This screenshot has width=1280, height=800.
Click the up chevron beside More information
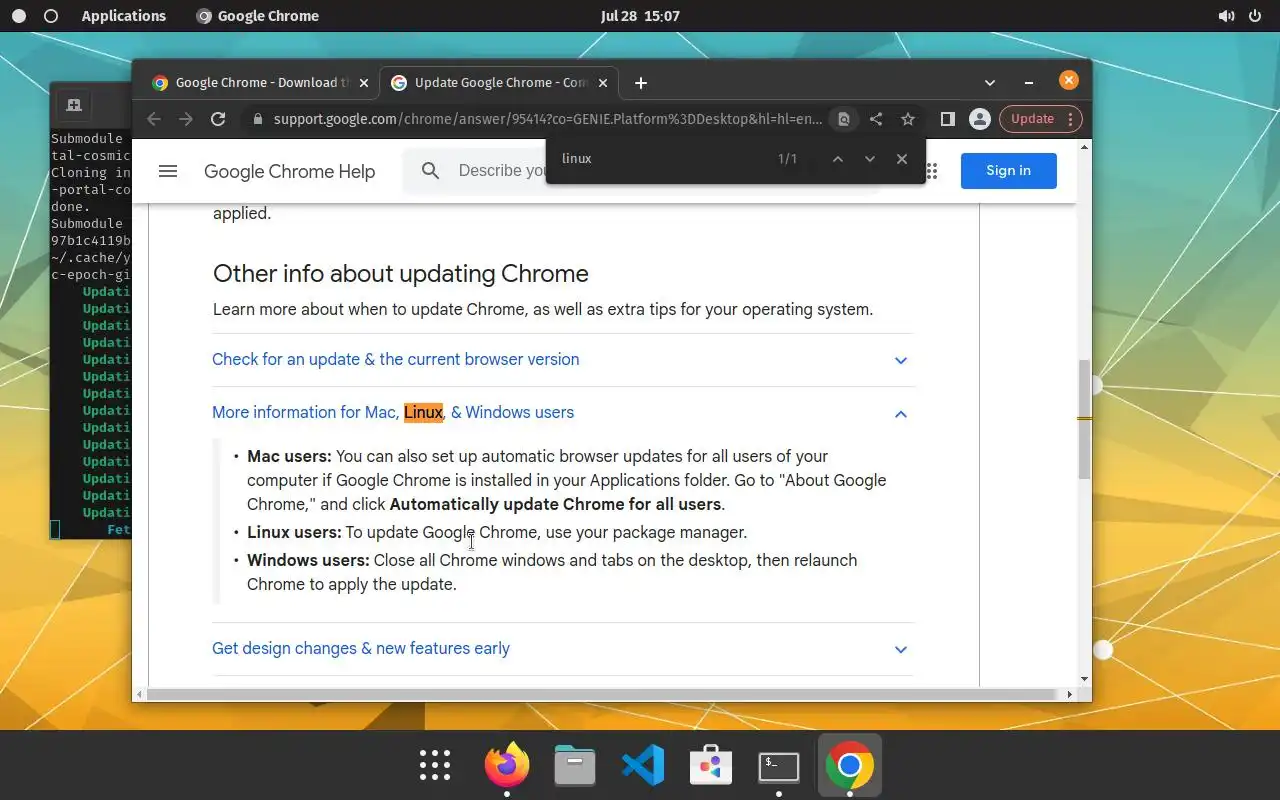pos(901,413)
